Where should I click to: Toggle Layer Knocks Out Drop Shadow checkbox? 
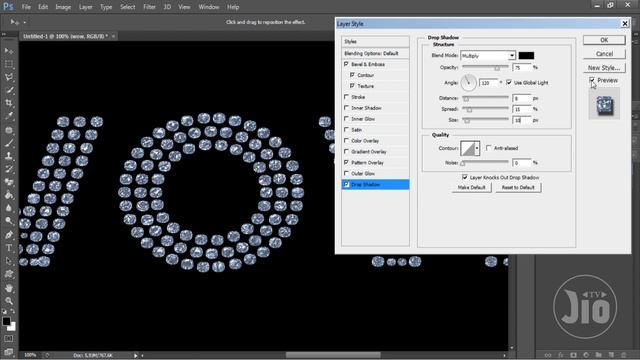[x=465, y=177]
